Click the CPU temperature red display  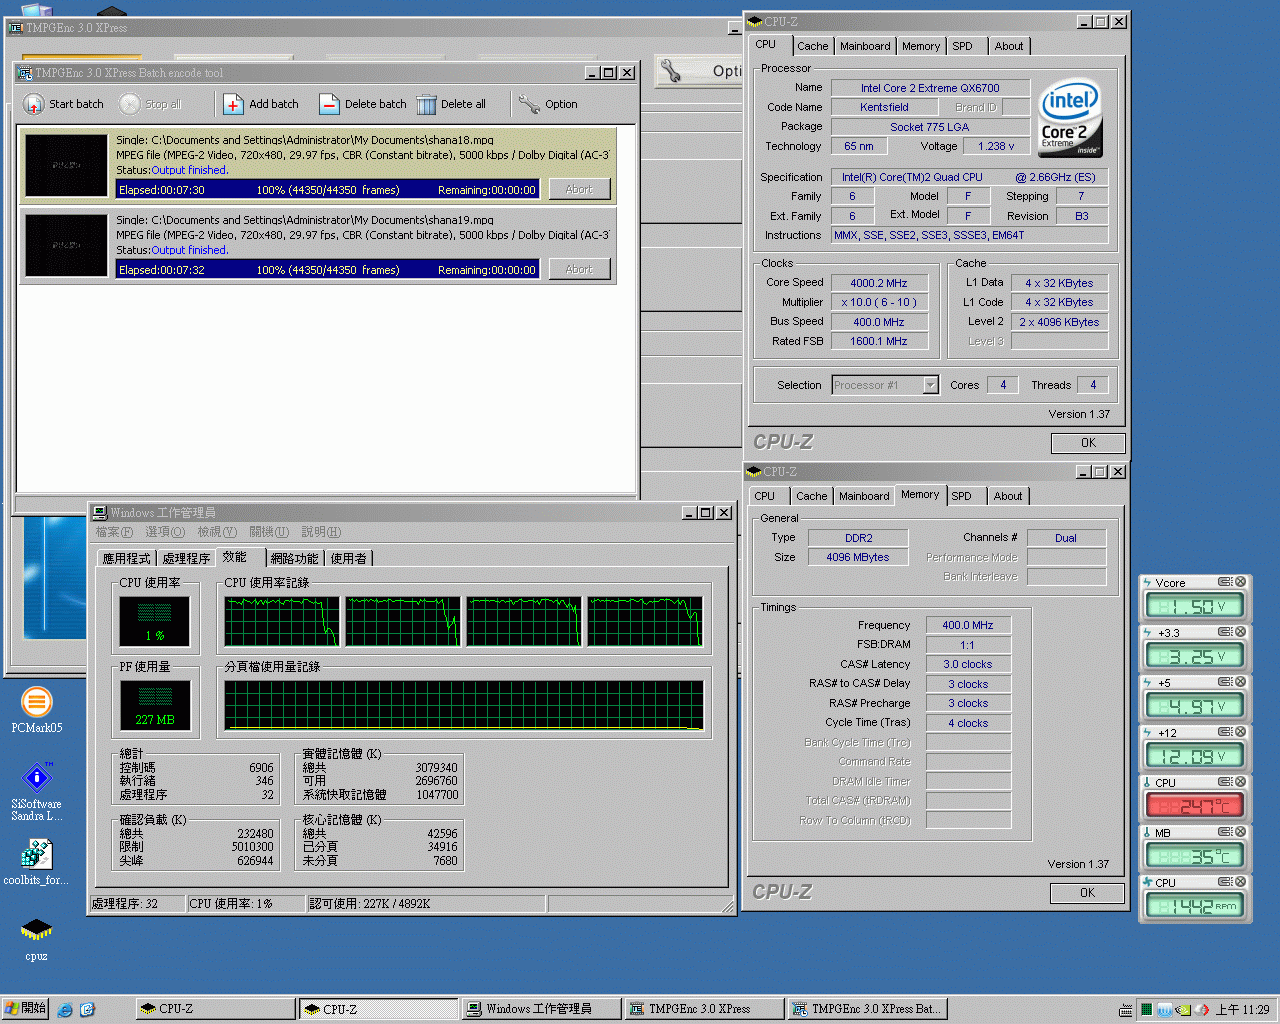tap(1194, 806)
